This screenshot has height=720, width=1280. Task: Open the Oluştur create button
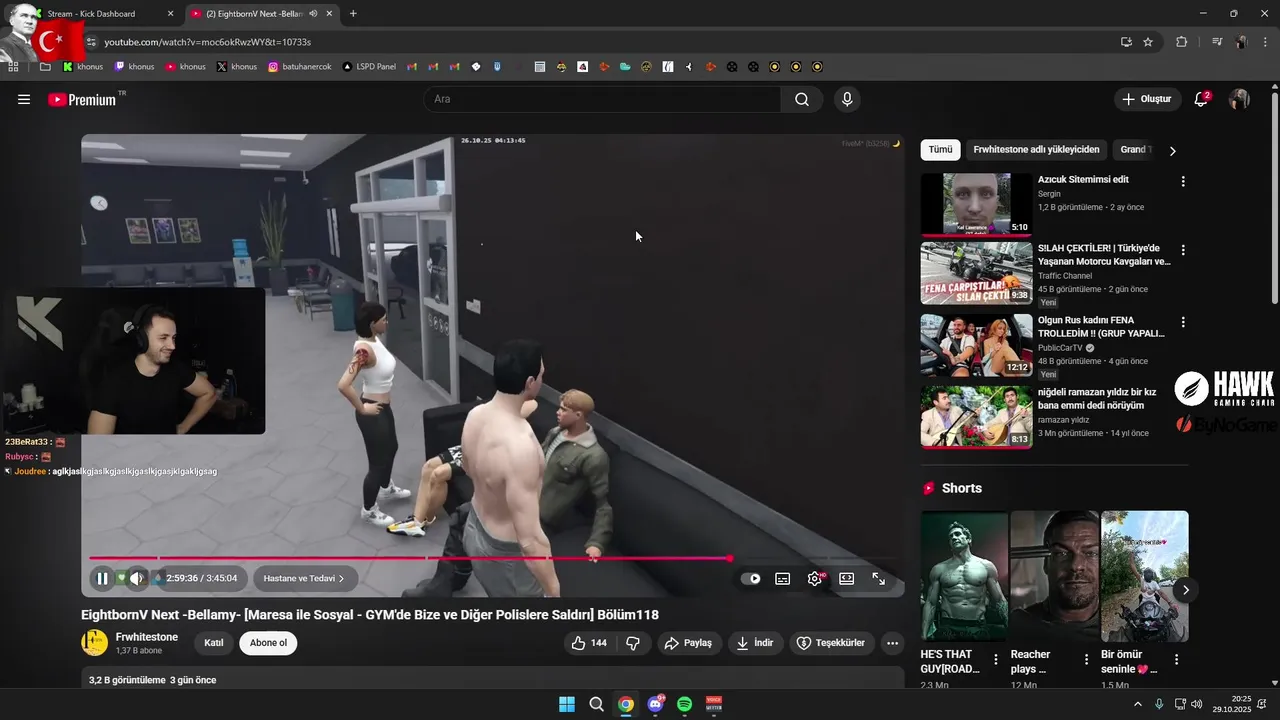click(x=1146, y=99)
